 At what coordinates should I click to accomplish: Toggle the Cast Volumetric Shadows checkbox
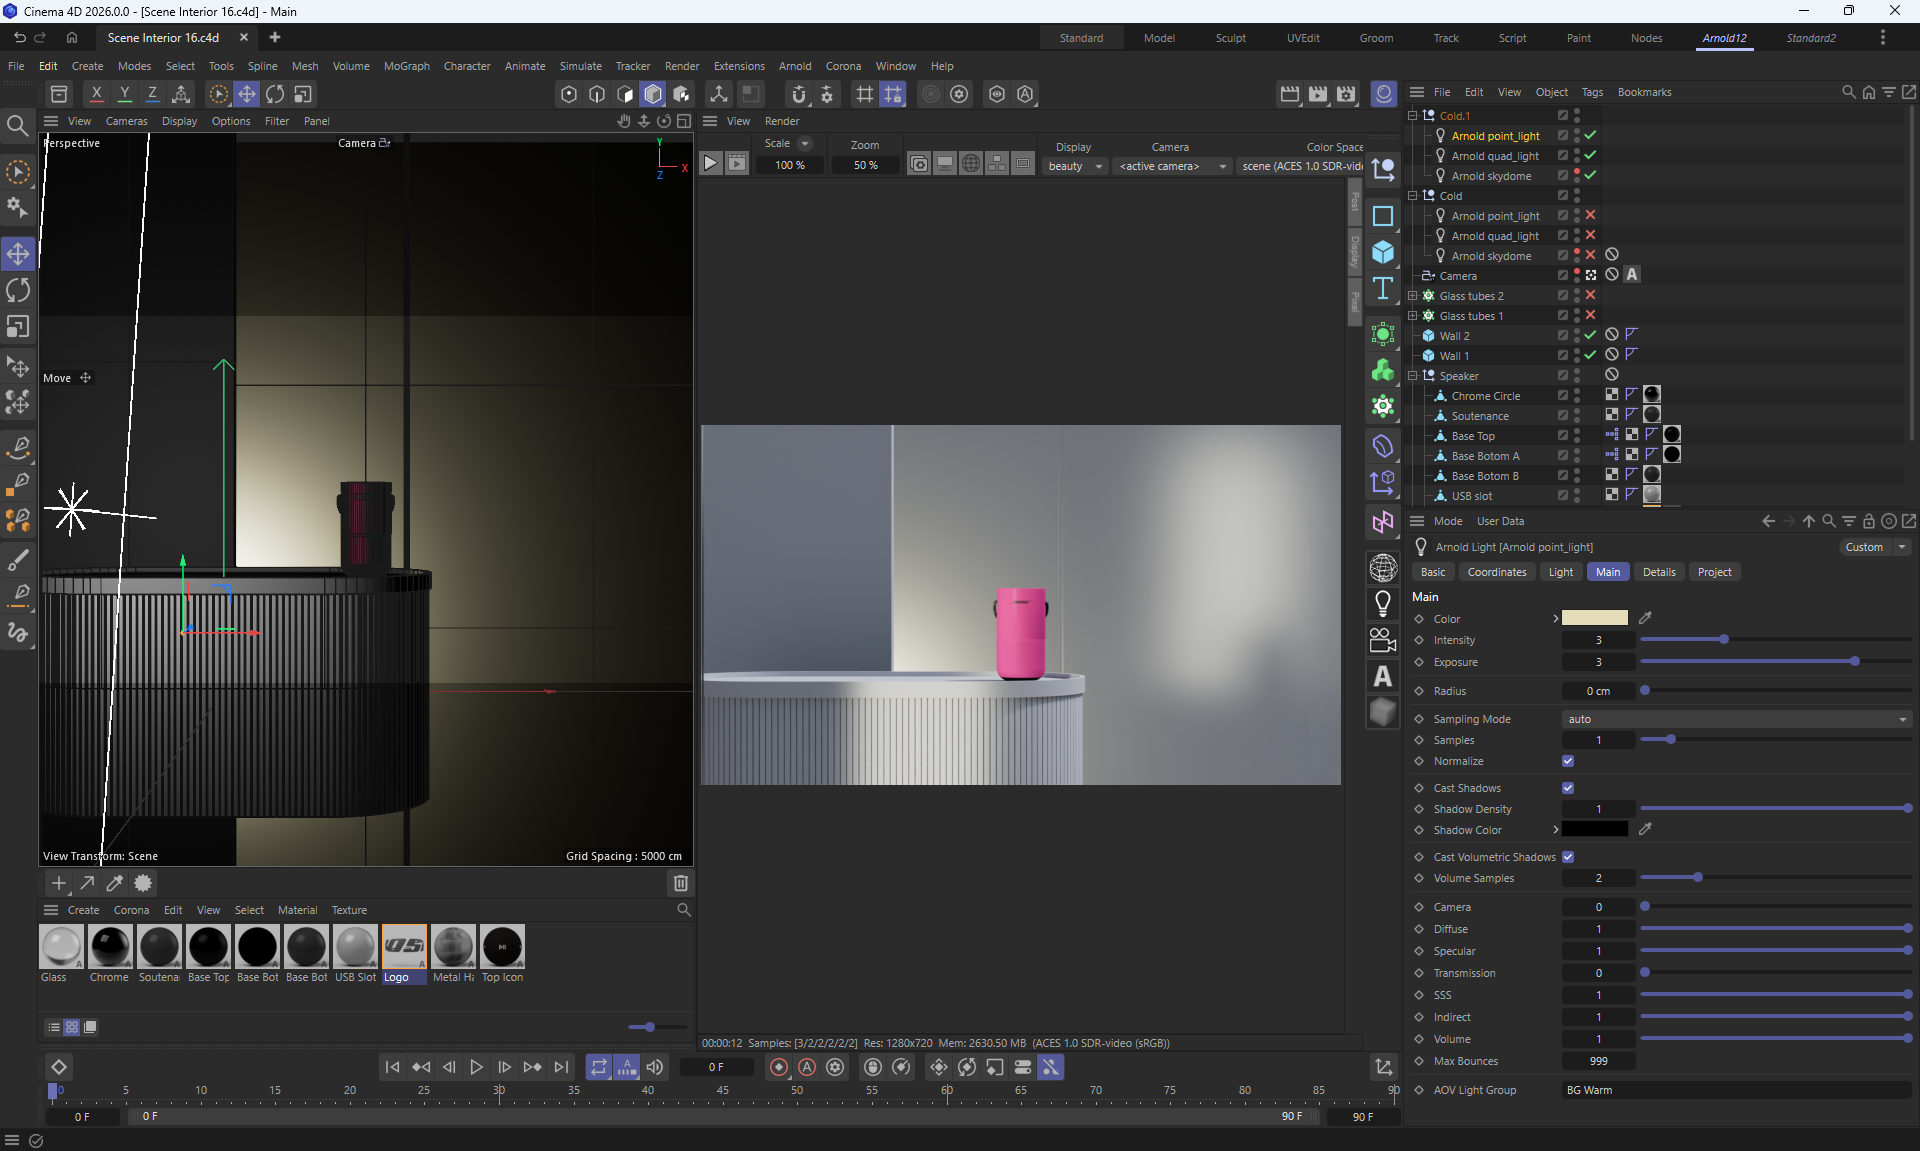1568,857
